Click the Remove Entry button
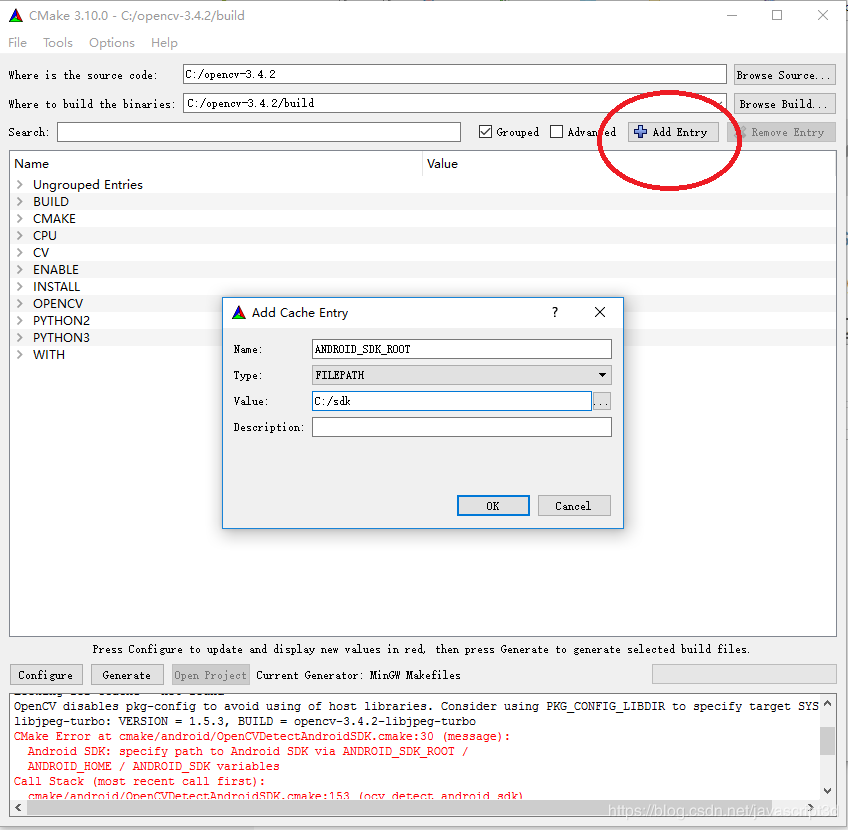848x830 pixels. coord(781,132)
